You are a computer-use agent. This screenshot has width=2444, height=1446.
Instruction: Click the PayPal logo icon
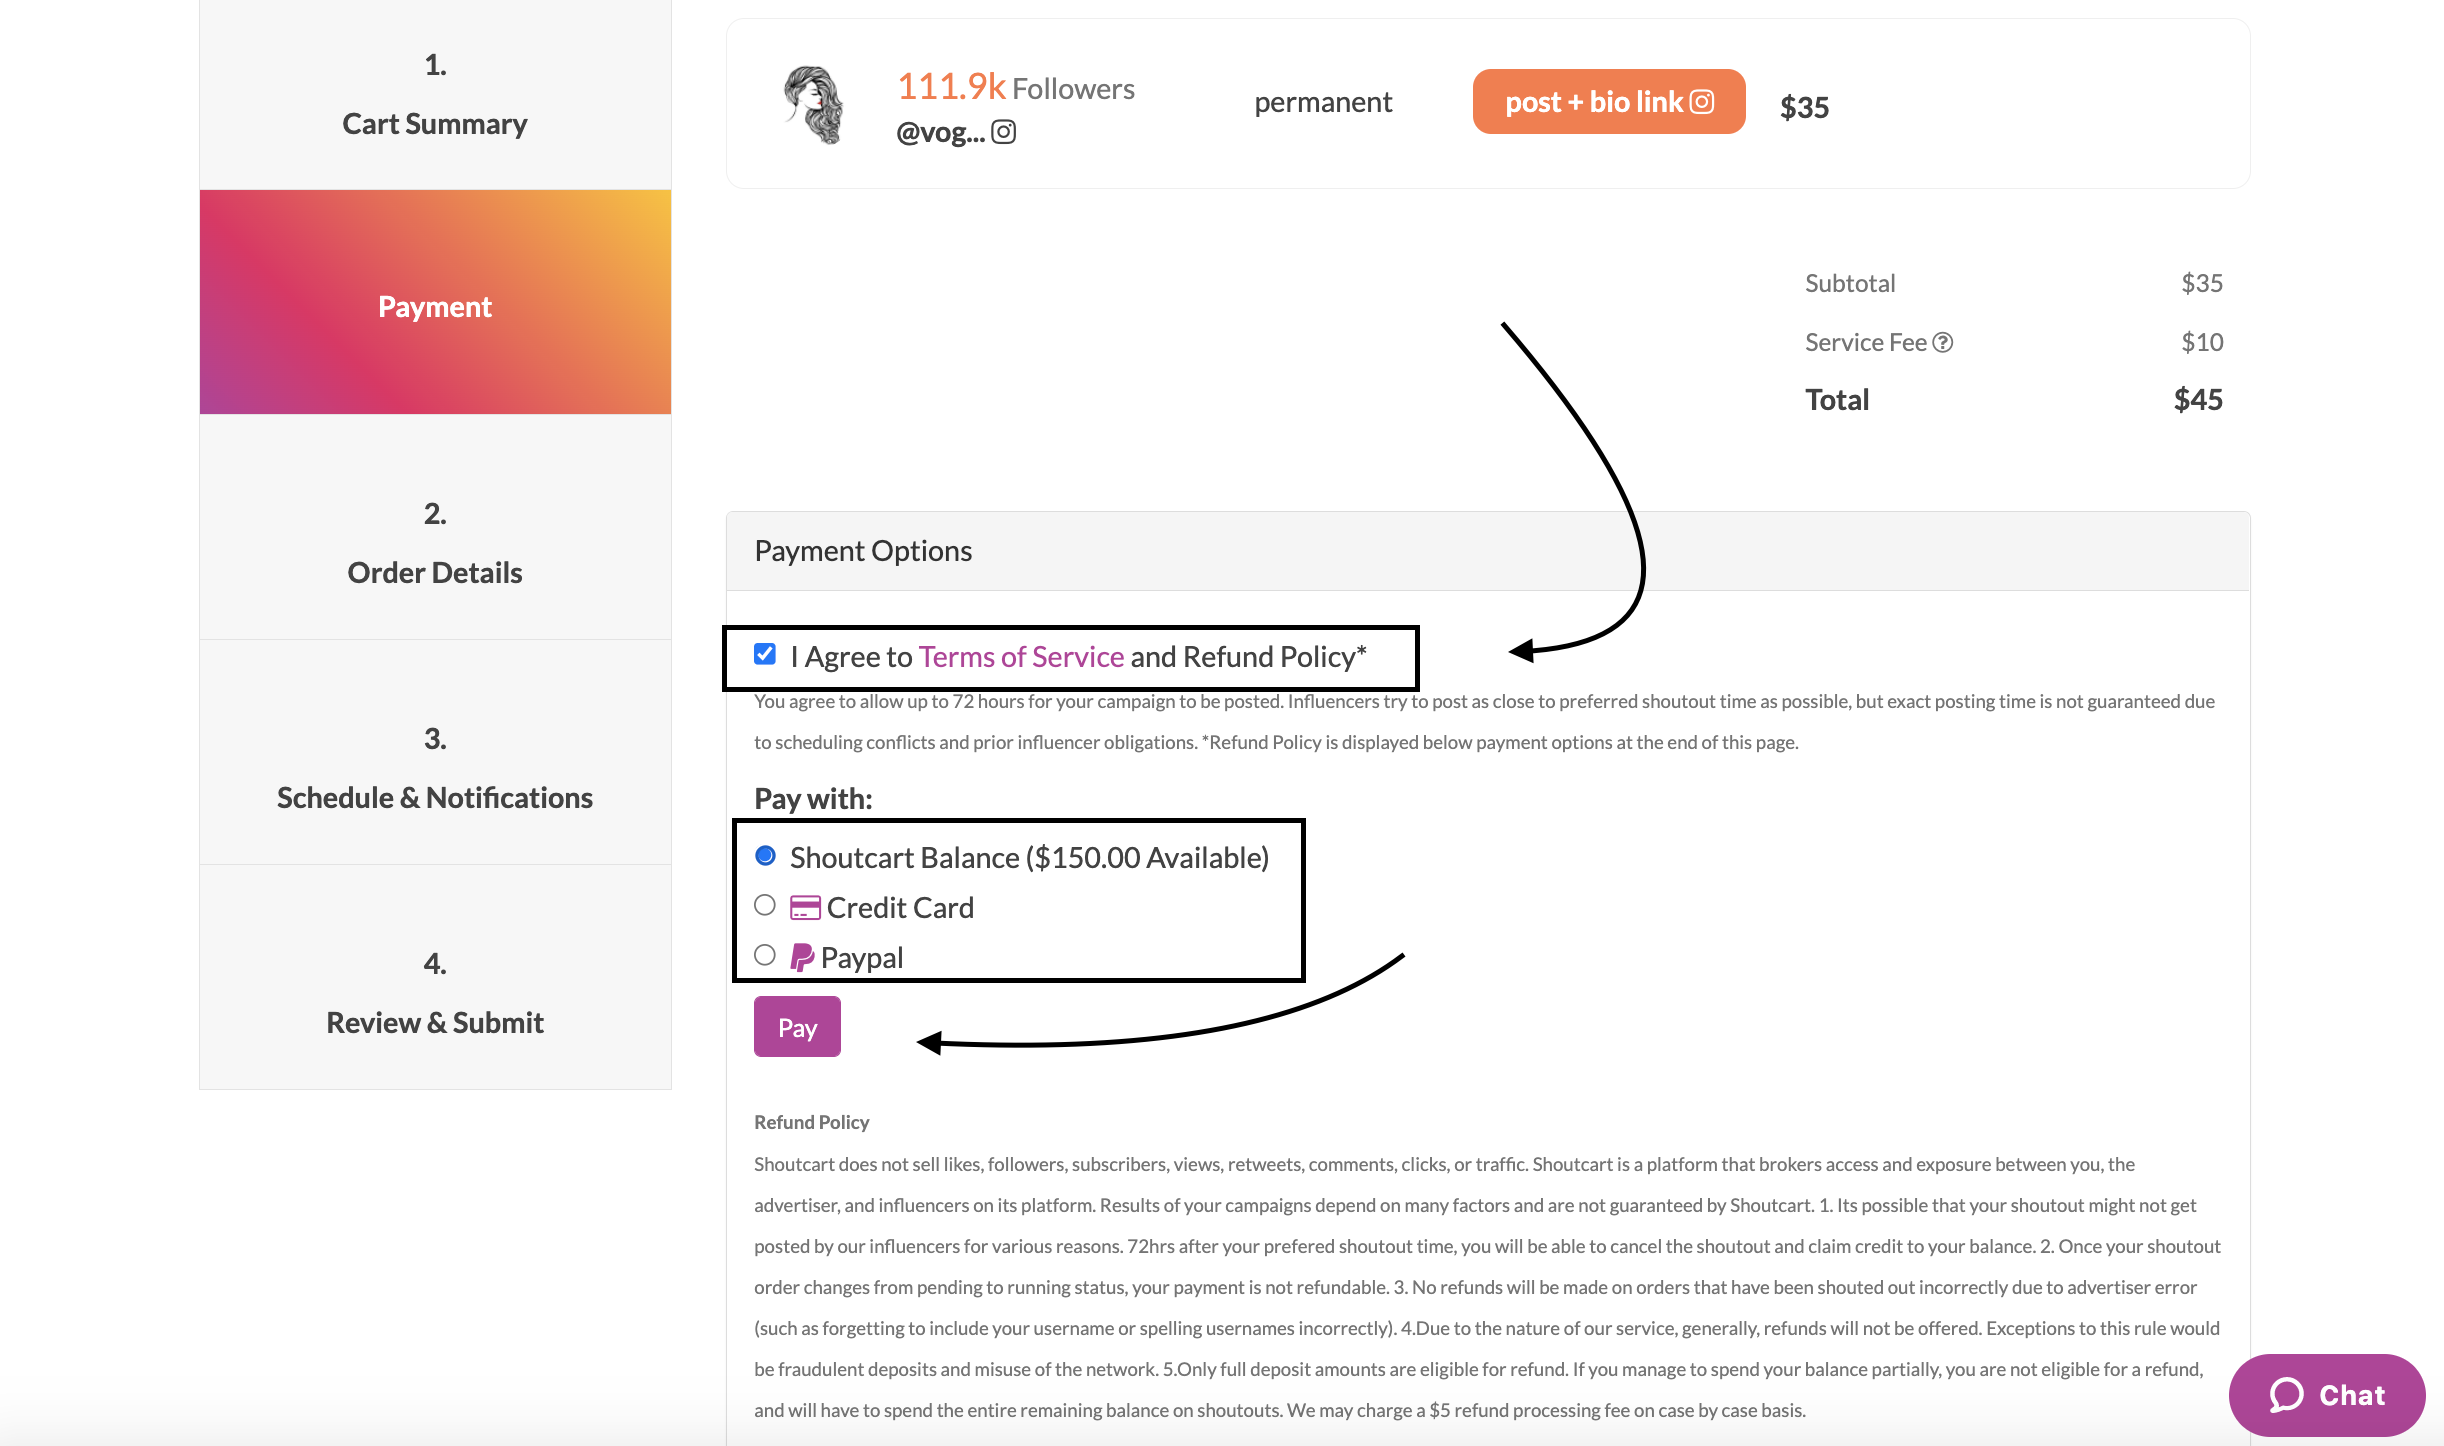pos(802,957)
